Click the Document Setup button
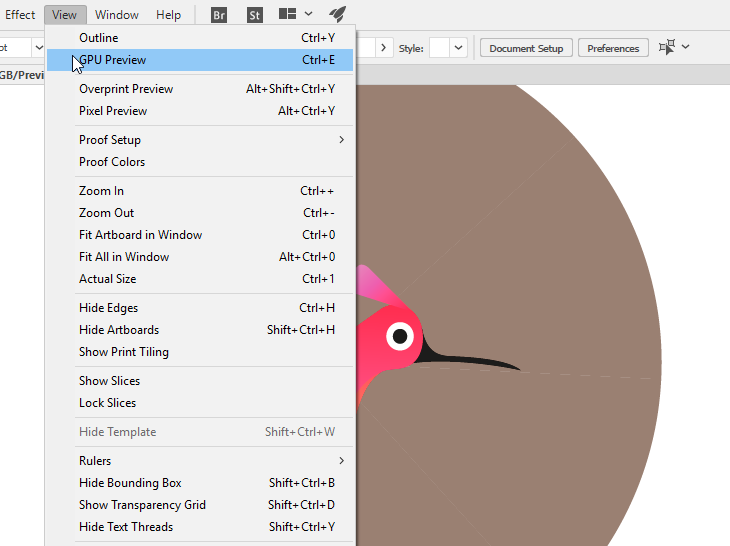Viewport: 730px width, 546px height. click(526, 48)
